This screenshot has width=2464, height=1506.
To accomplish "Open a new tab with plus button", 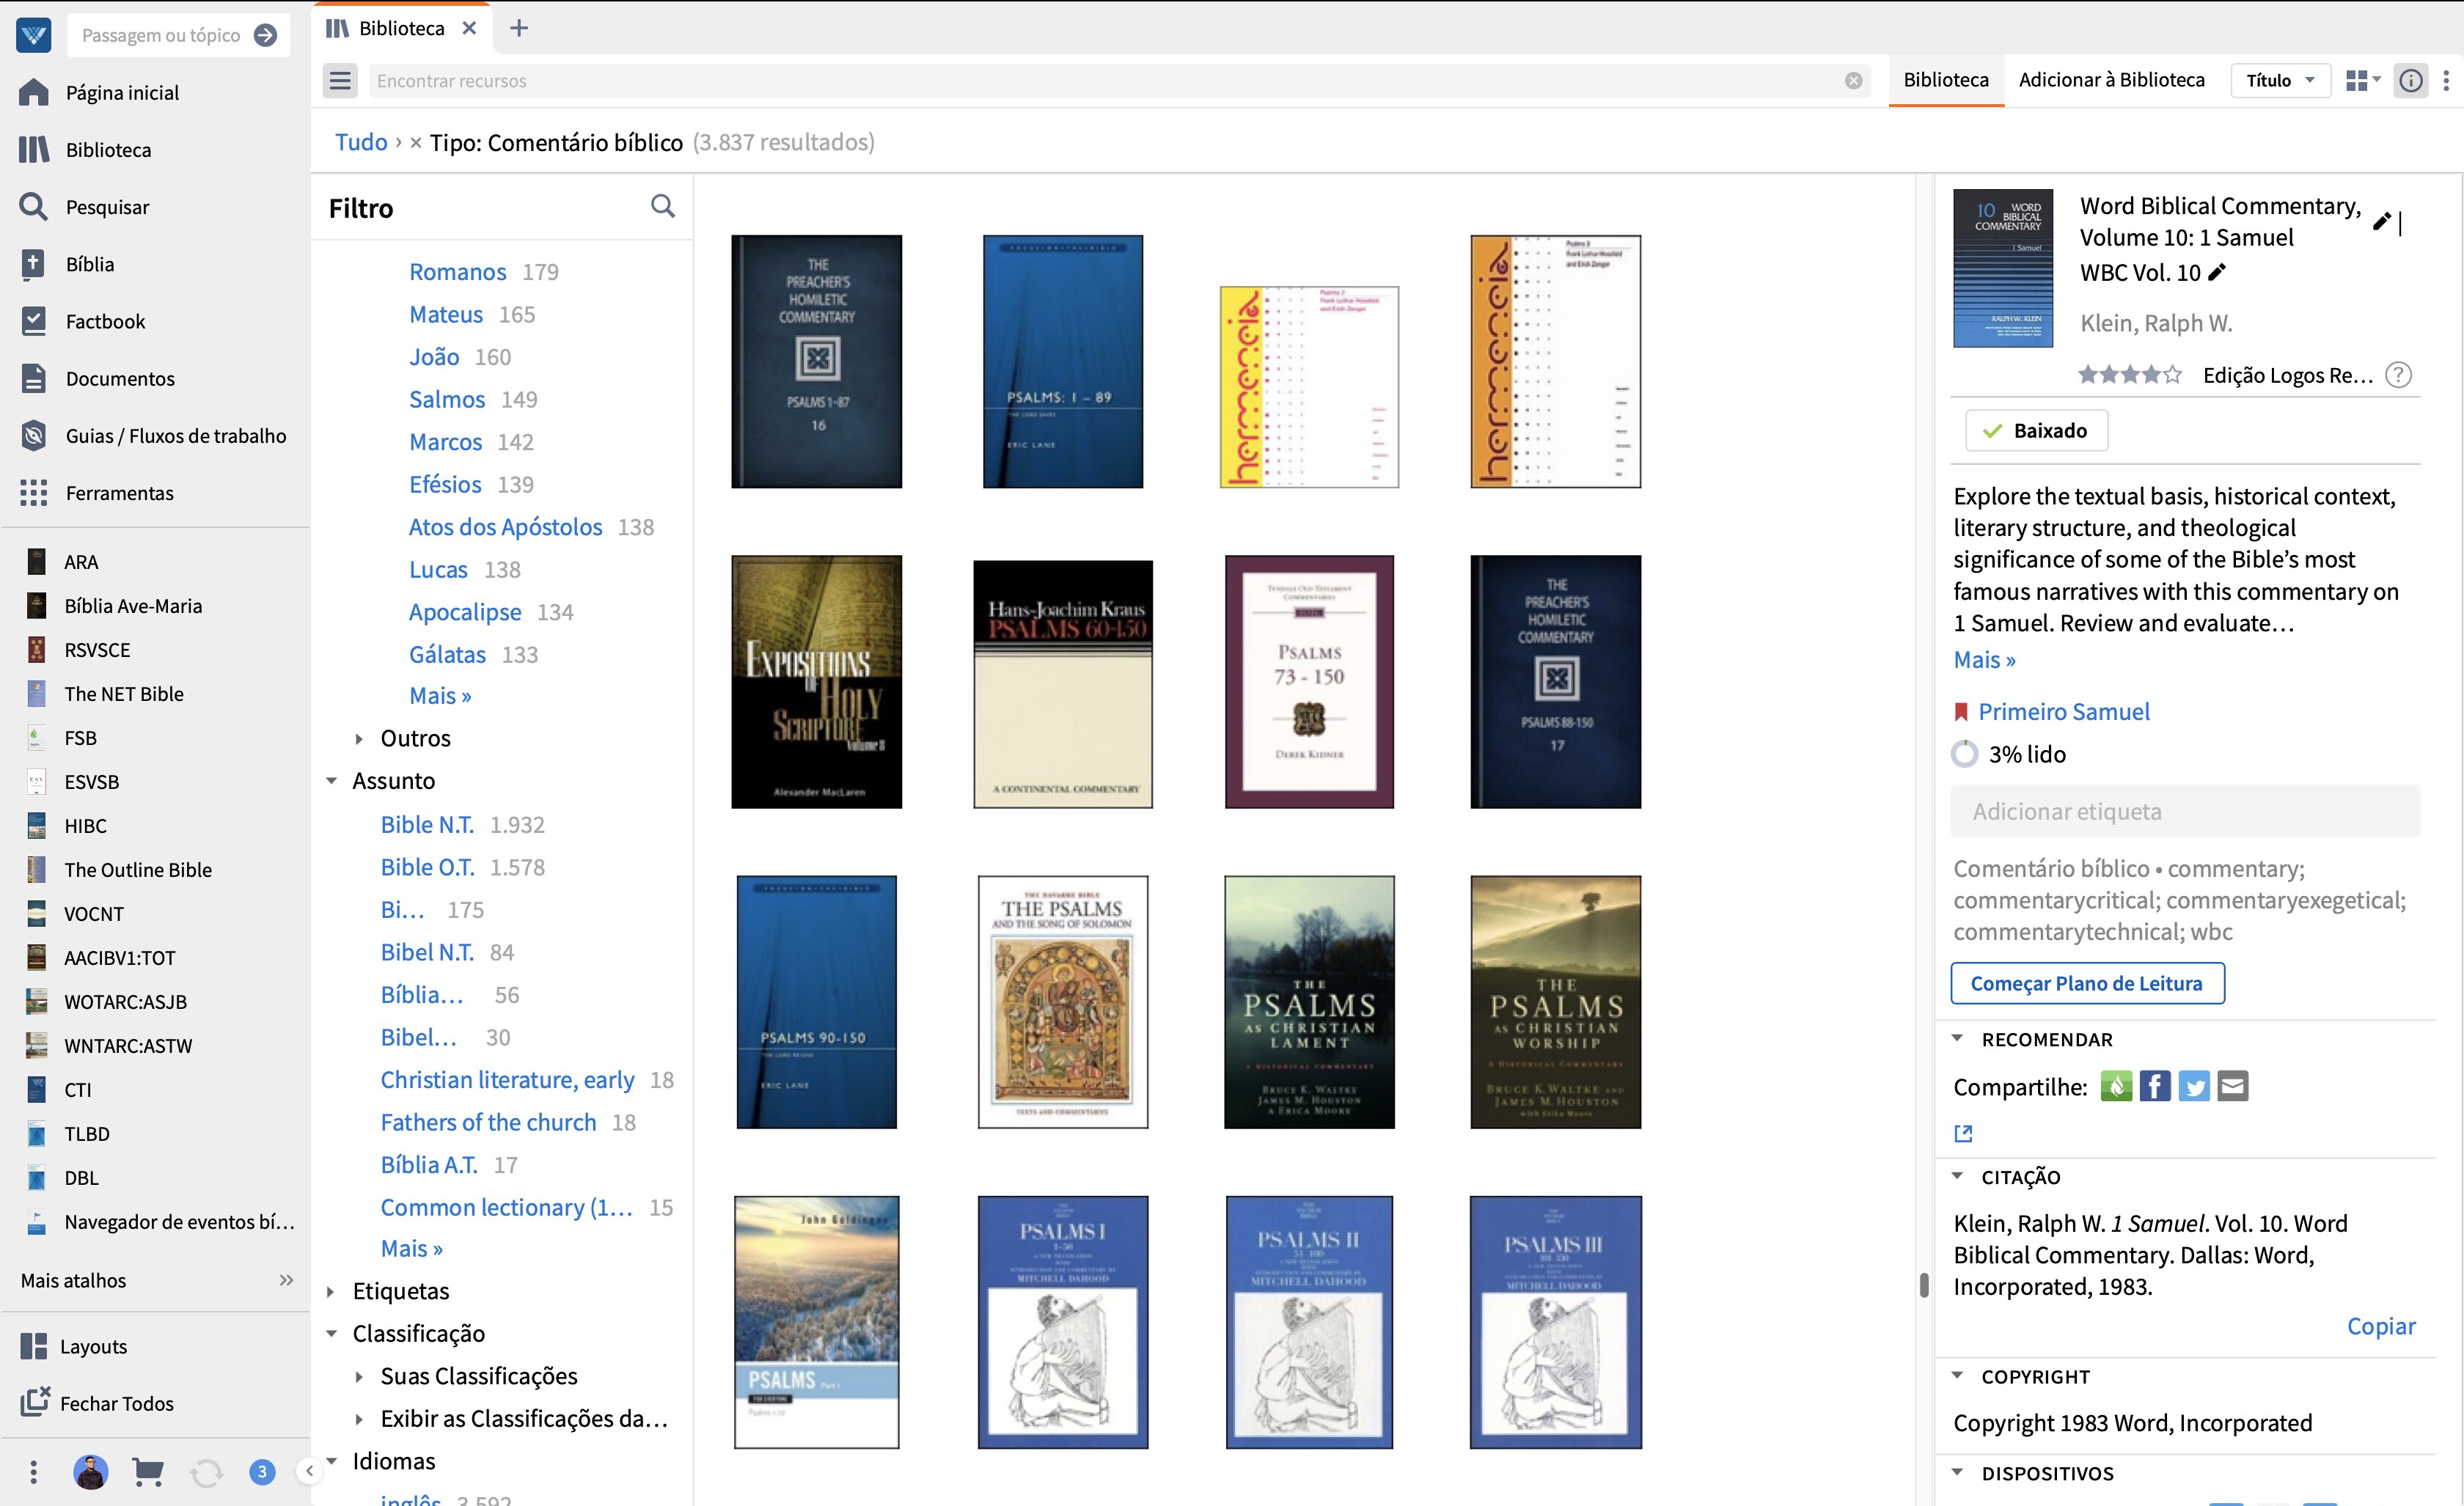I will coord(519,28).
